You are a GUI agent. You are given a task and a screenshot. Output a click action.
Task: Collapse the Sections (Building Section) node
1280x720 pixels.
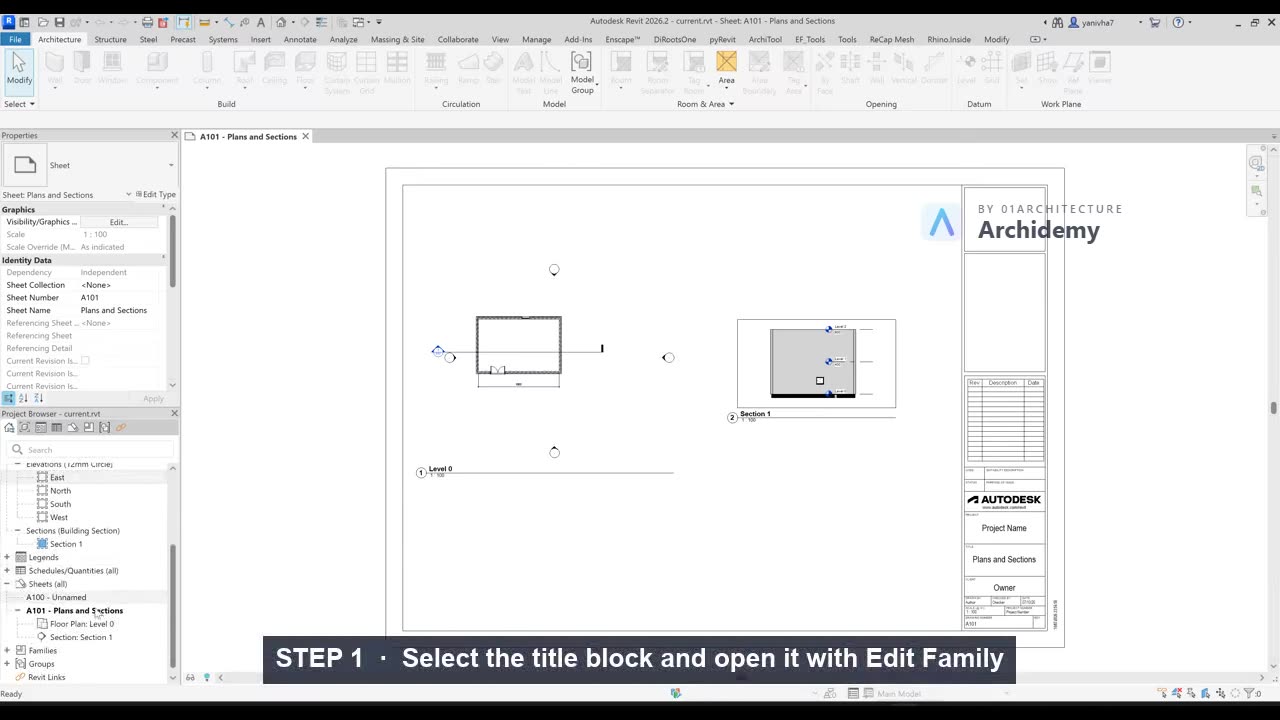click(17, 531)
